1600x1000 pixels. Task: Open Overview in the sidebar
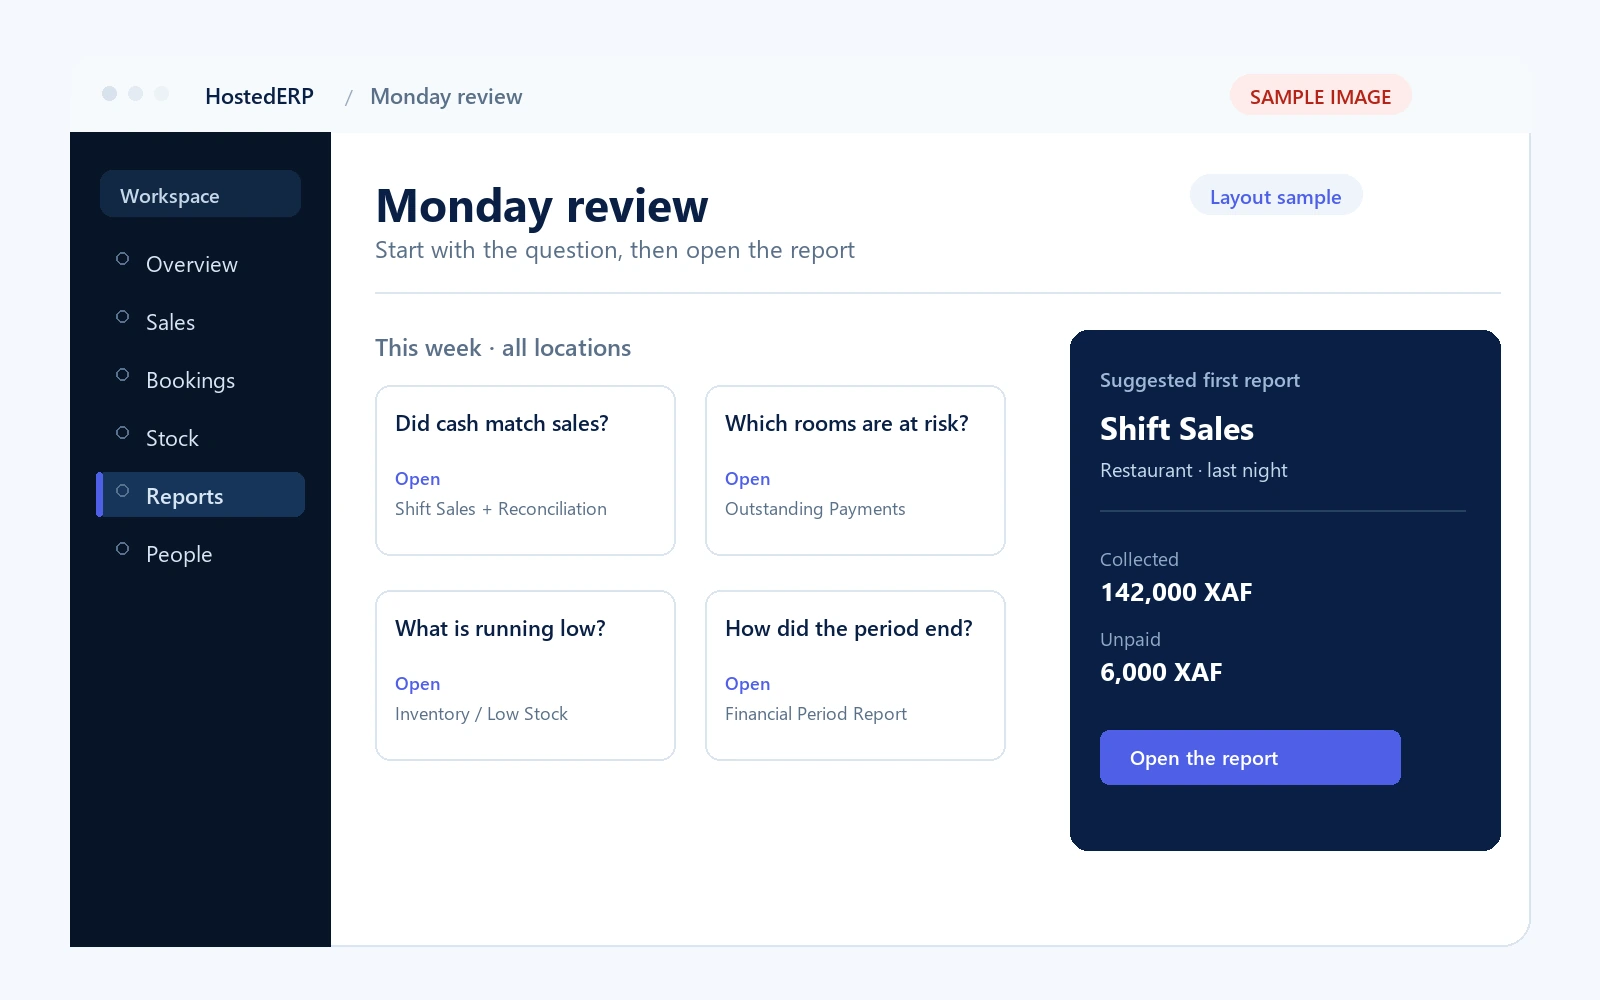(x=200, y=264)
